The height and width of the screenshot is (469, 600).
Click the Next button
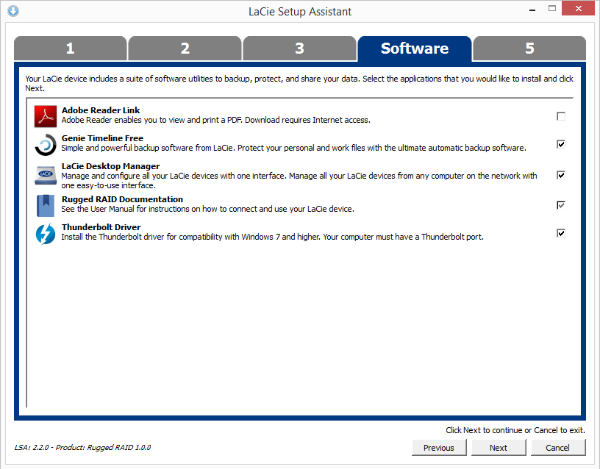[x=498, y=448]
